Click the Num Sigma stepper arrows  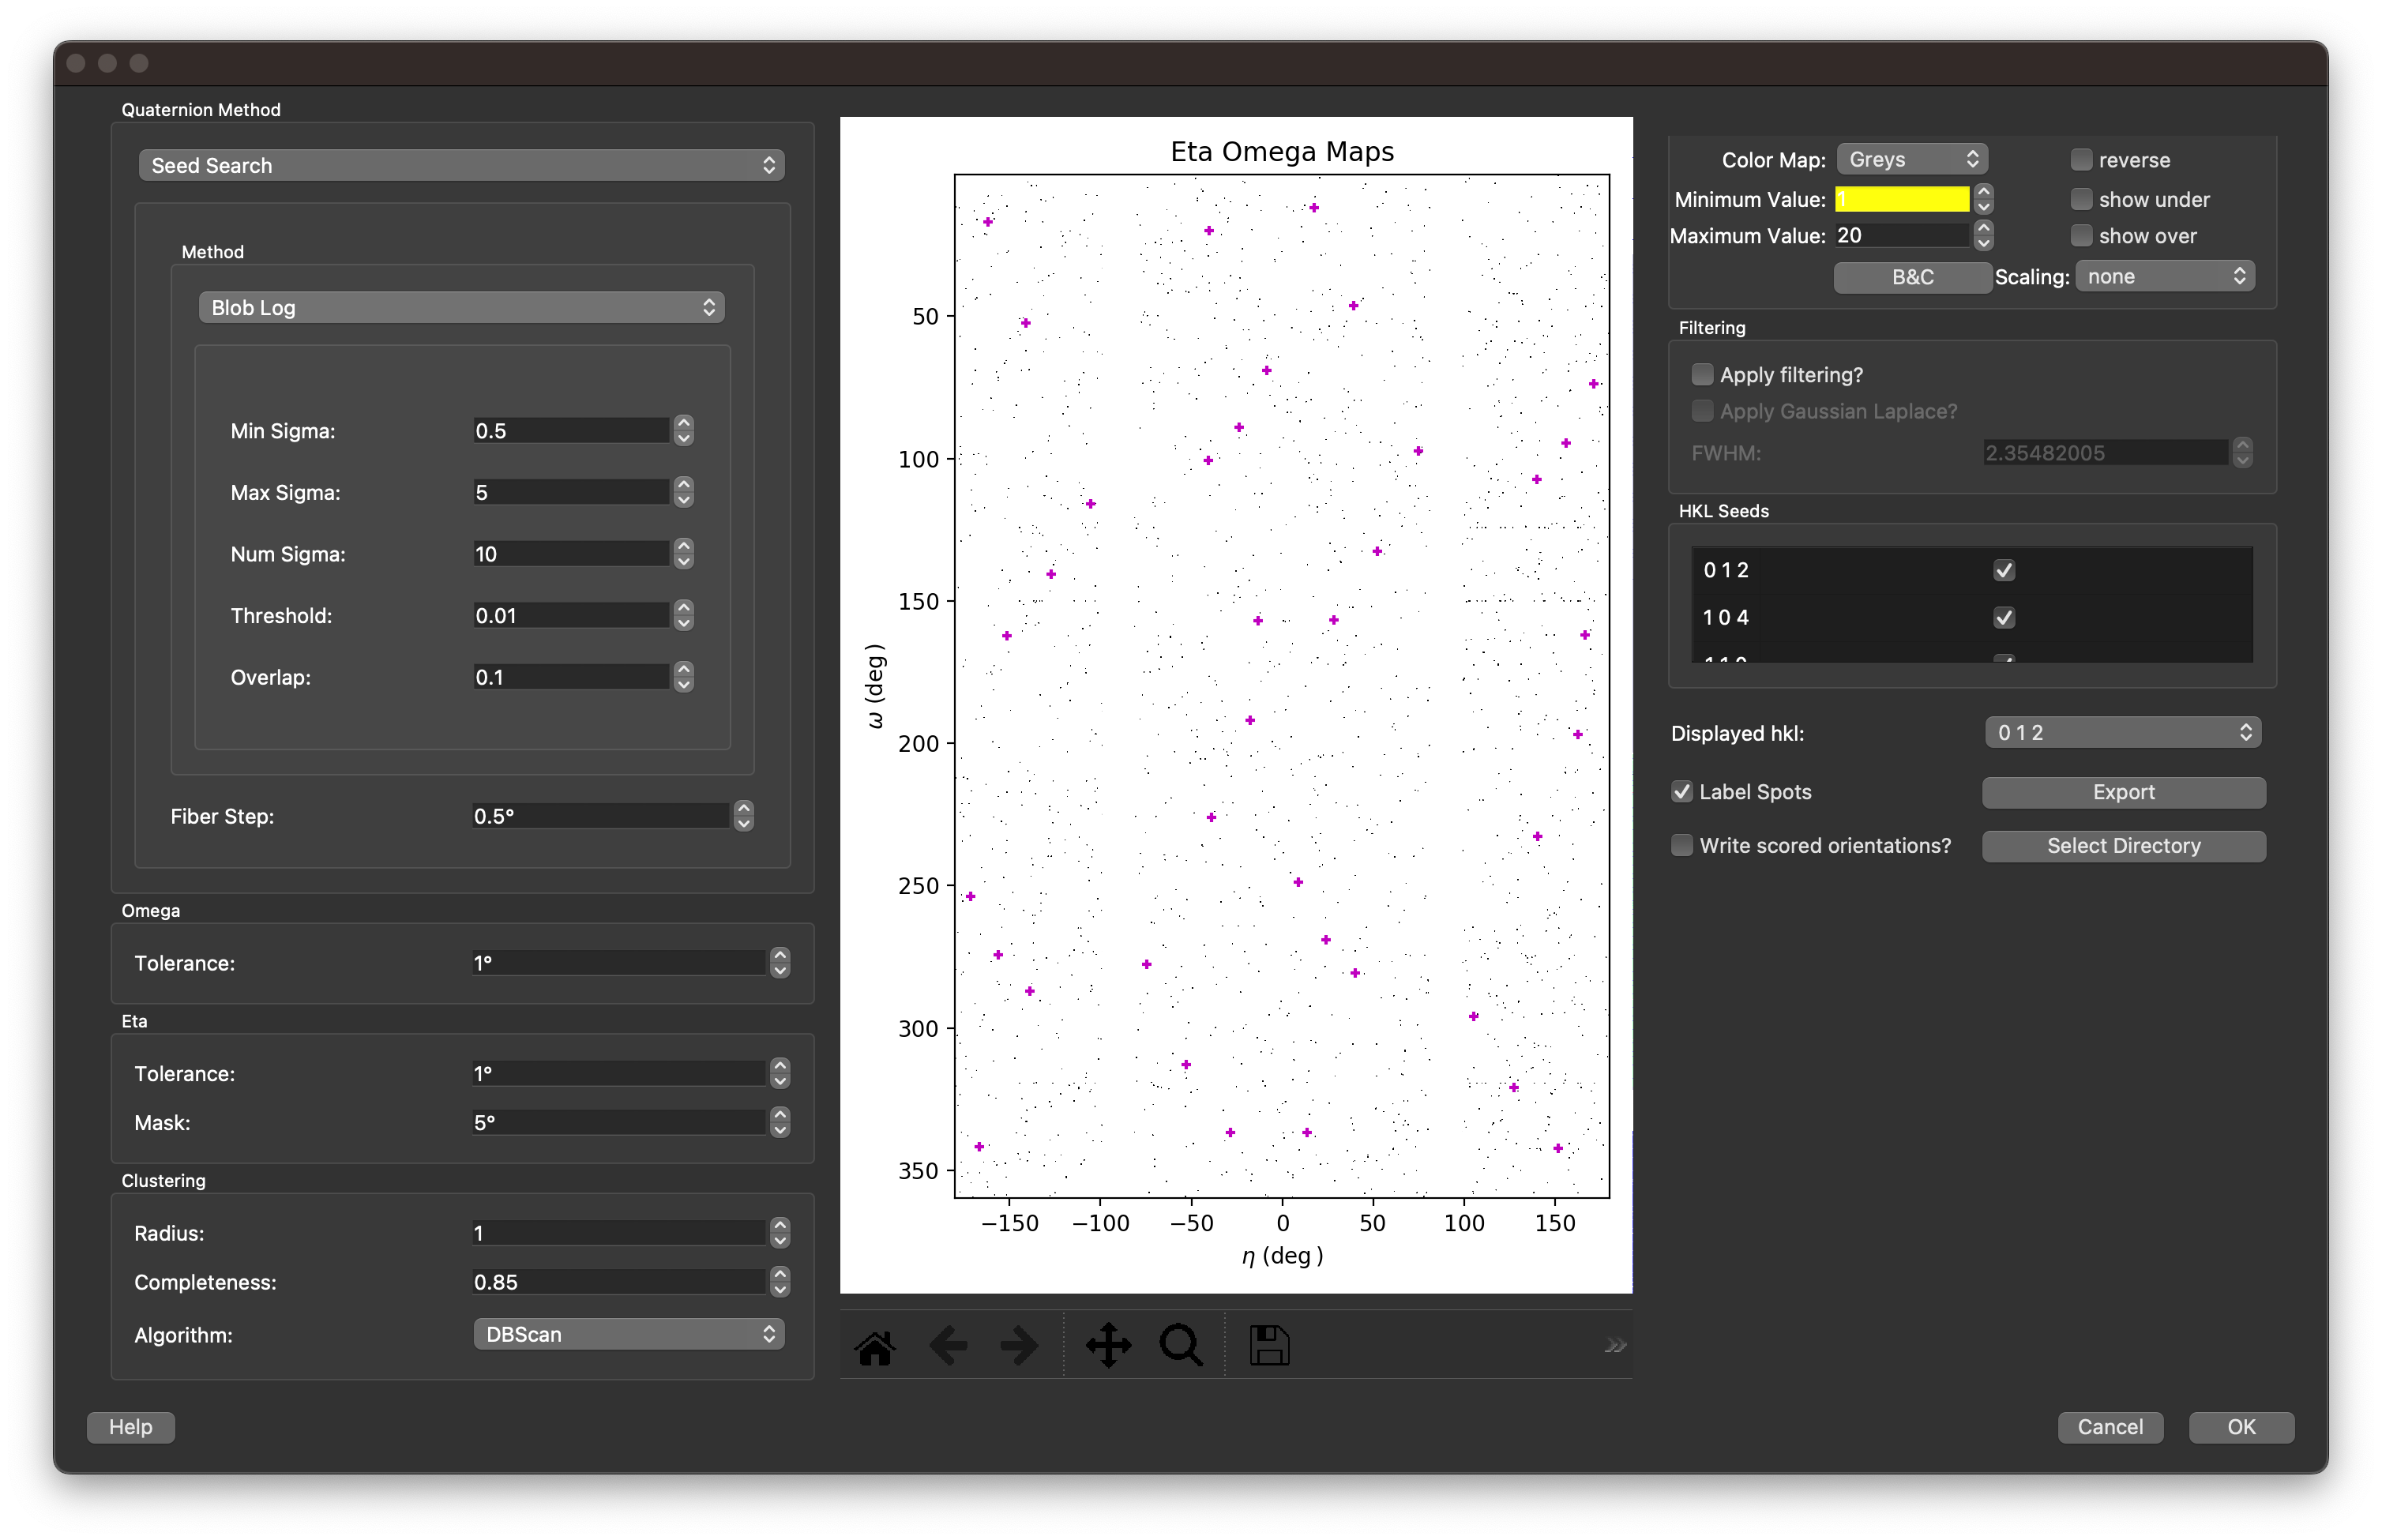[x=683, y=554]
